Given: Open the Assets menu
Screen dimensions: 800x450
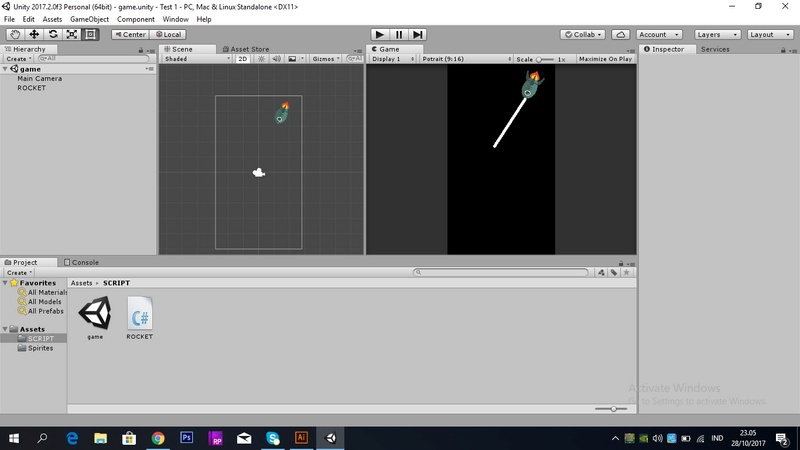Looking at the screenshot, I should pyautogui.click(x=52, y=19).
